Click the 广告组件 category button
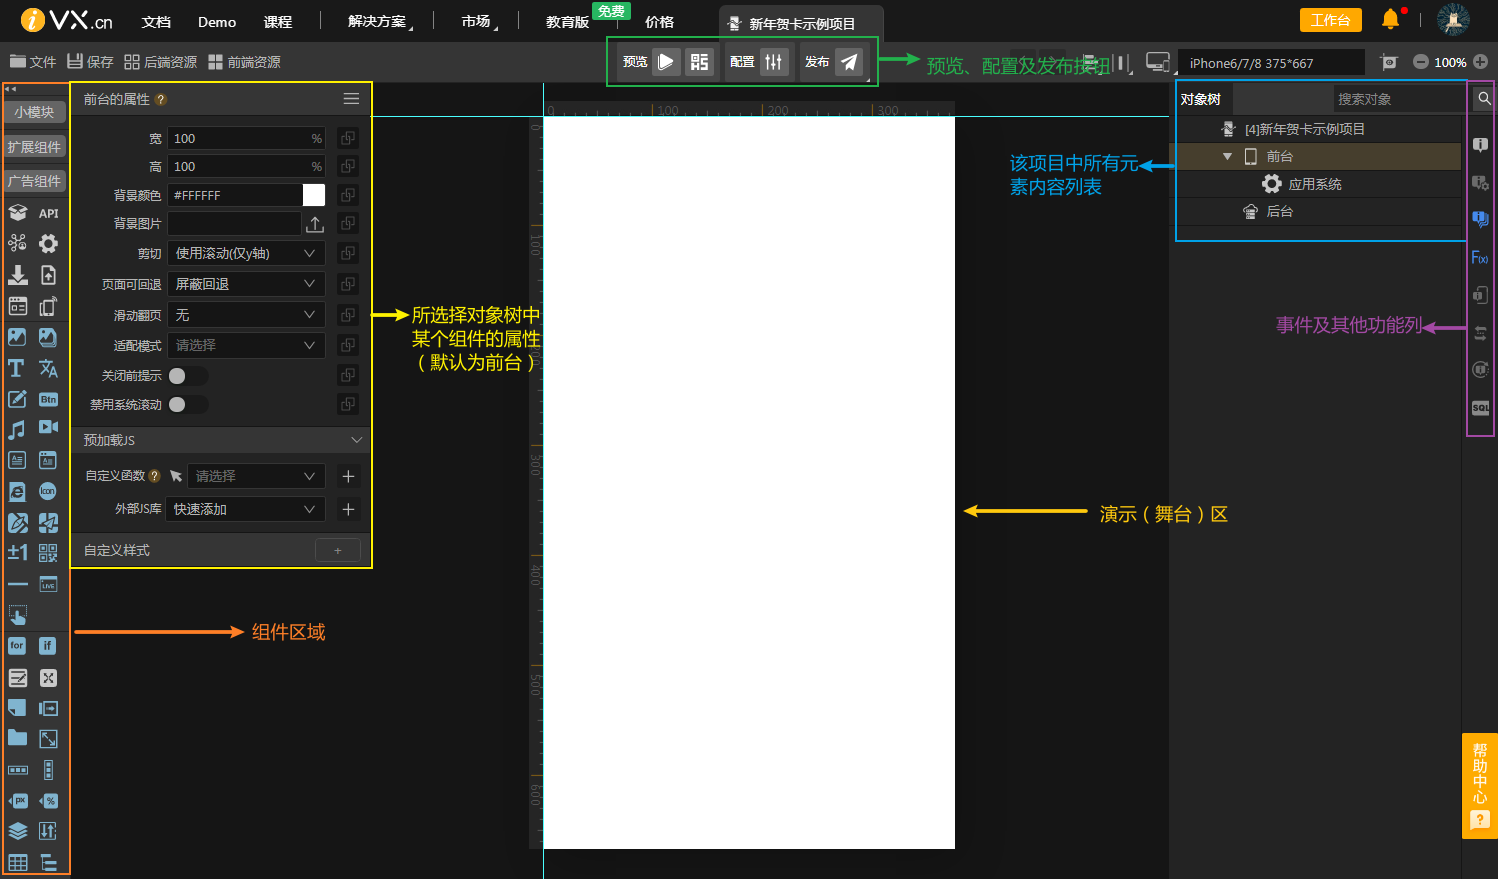The width and height of the screenshot is (1498, 879). [35, 181]
